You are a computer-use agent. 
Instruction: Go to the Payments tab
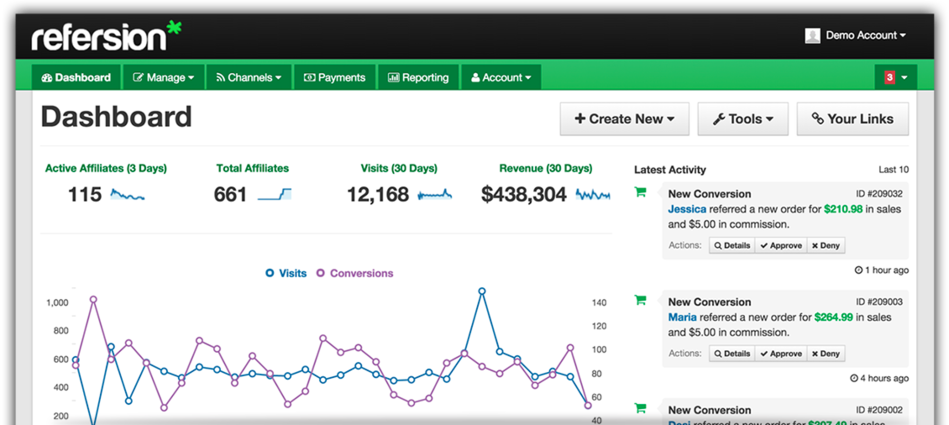click(335, 77)
